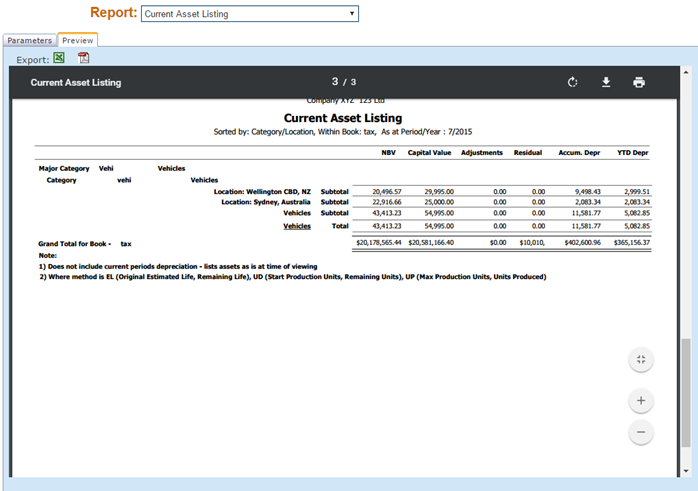This screenshot has width=698, height=491.
Task: Click grand total NBV $20,178,565.44
Action: (378, 243)
